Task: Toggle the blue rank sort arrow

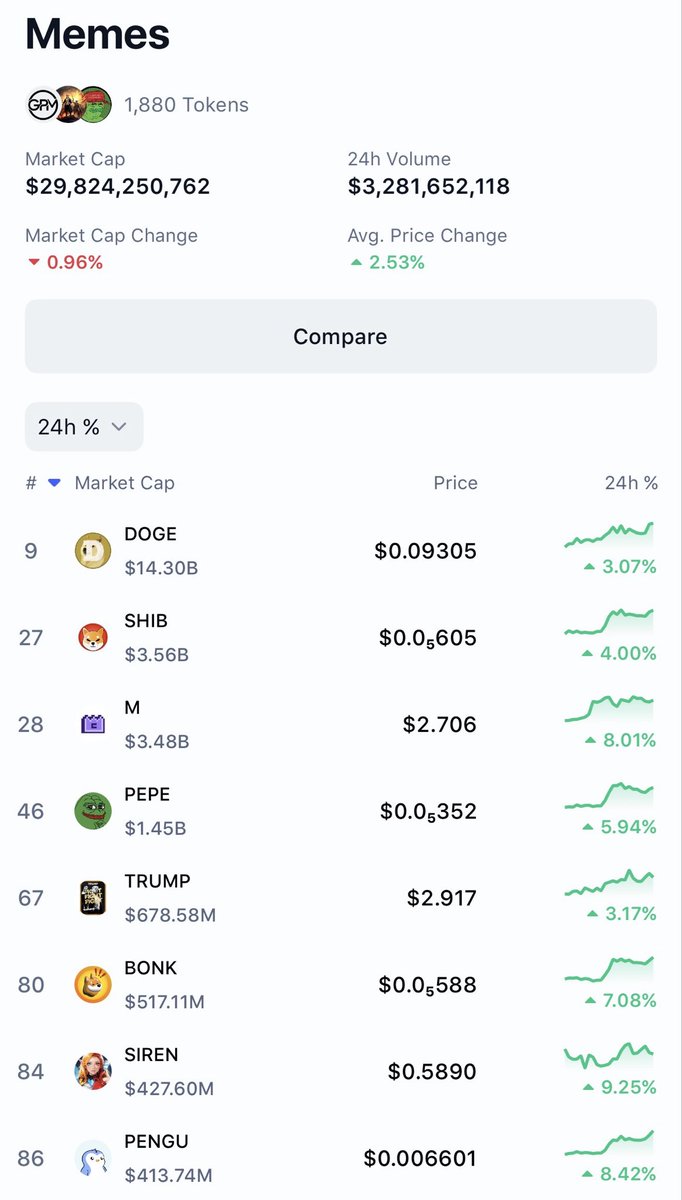Action: pos(54,484)
